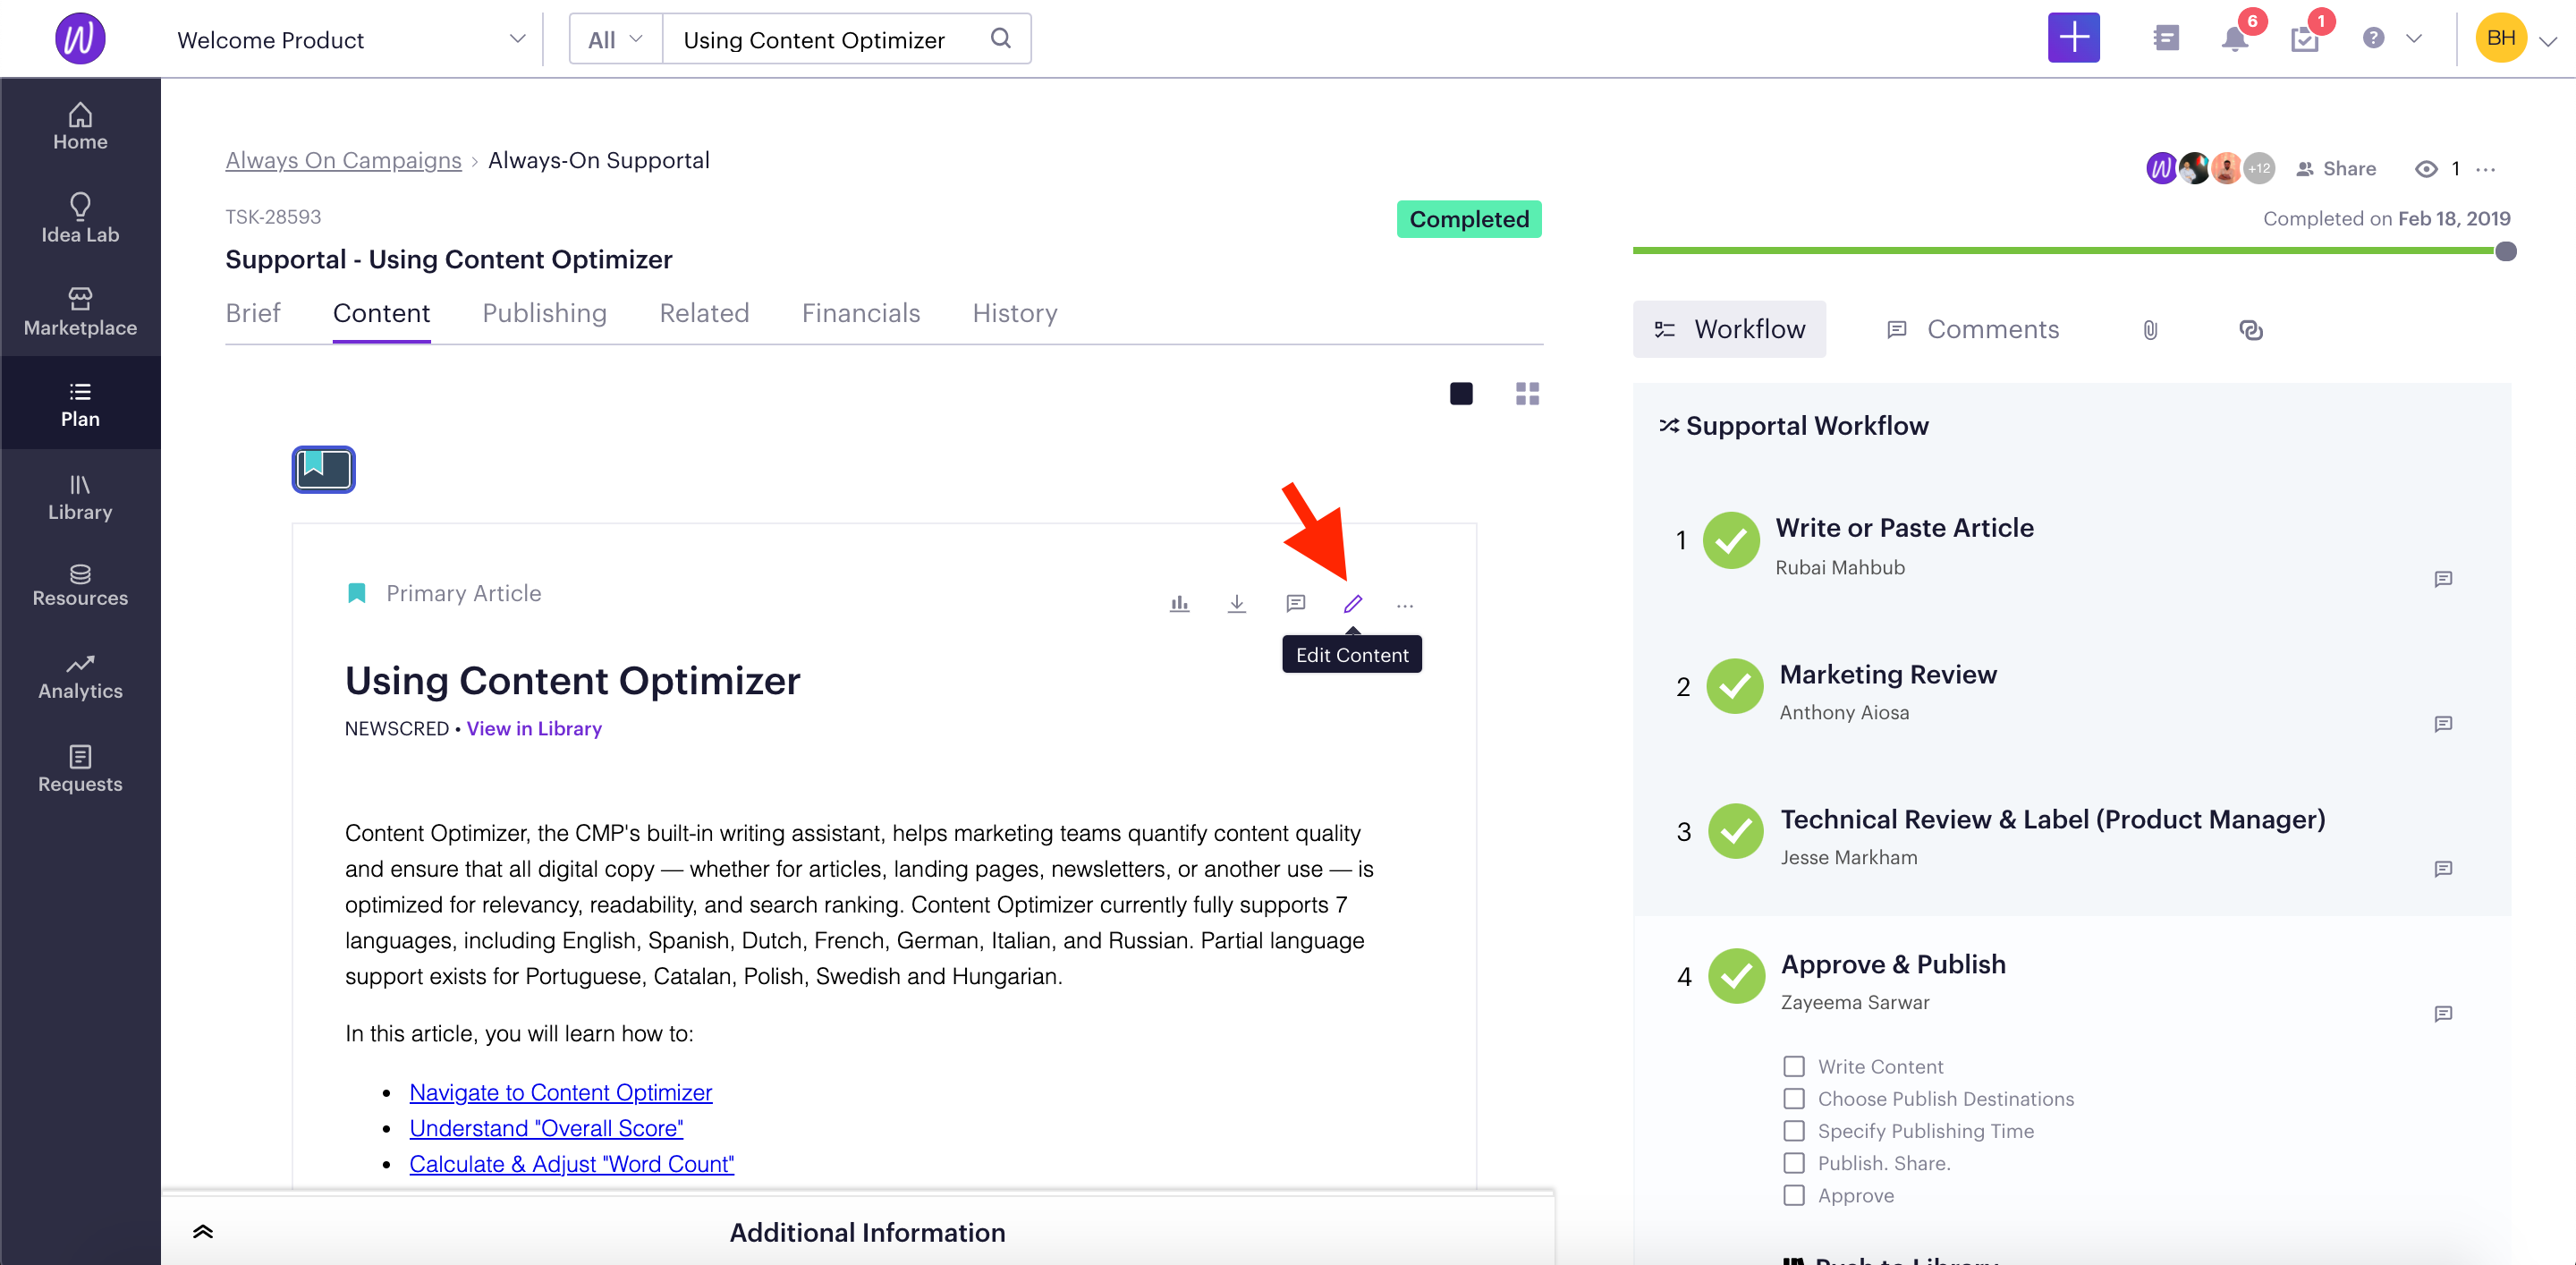This screenshot has width=2576, height=1265.
Task: Switch to the Brief tab
Action: (x=253, y=313)
